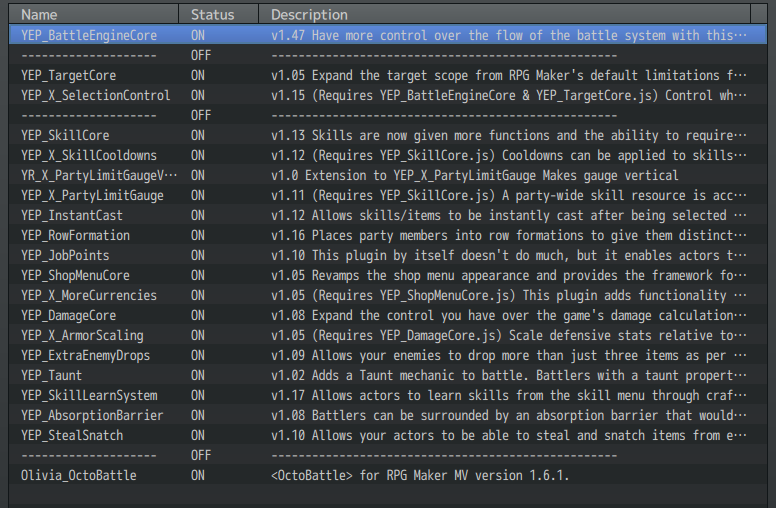The width and height of the screenshot is (776, 508).
Task: Select the Olivia_OctoBattle plugin name
Action: click(79, 475)
